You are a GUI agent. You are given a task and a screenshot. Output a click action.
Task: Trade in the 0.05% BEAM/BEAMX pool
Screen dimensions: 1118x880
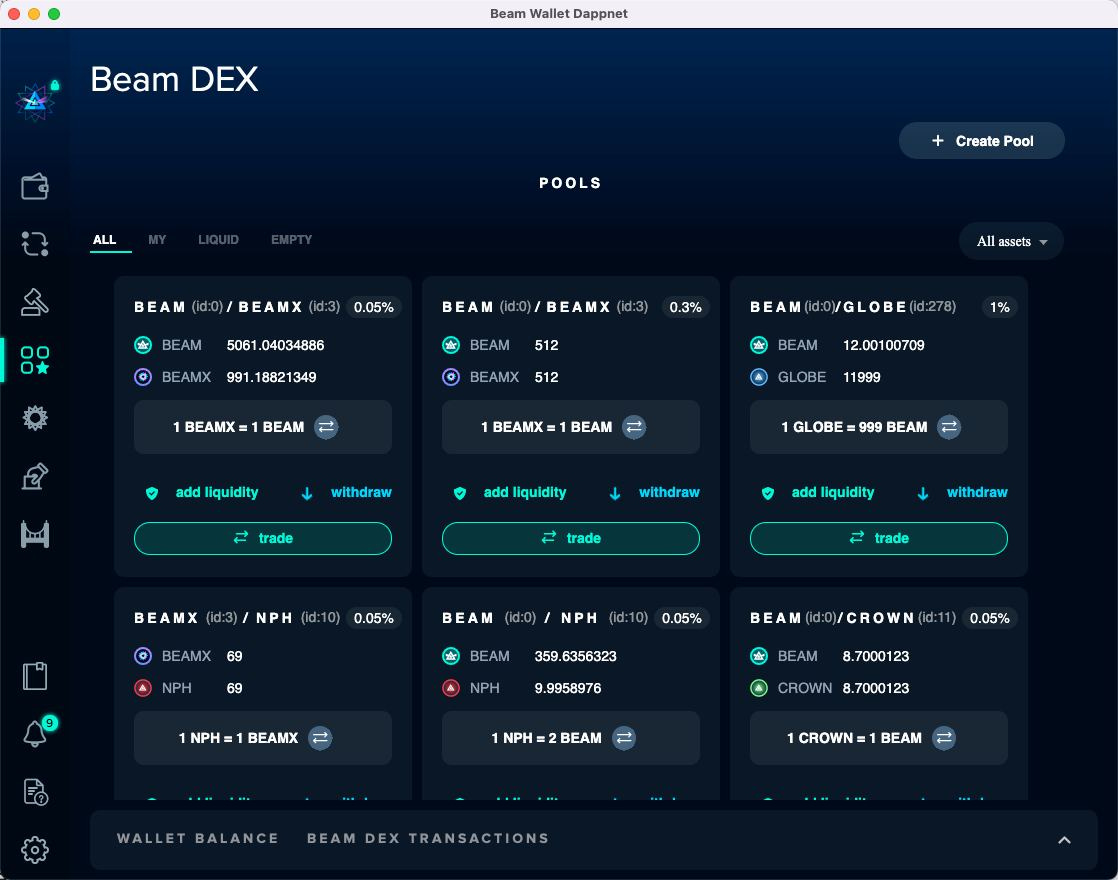coord(263,538)
